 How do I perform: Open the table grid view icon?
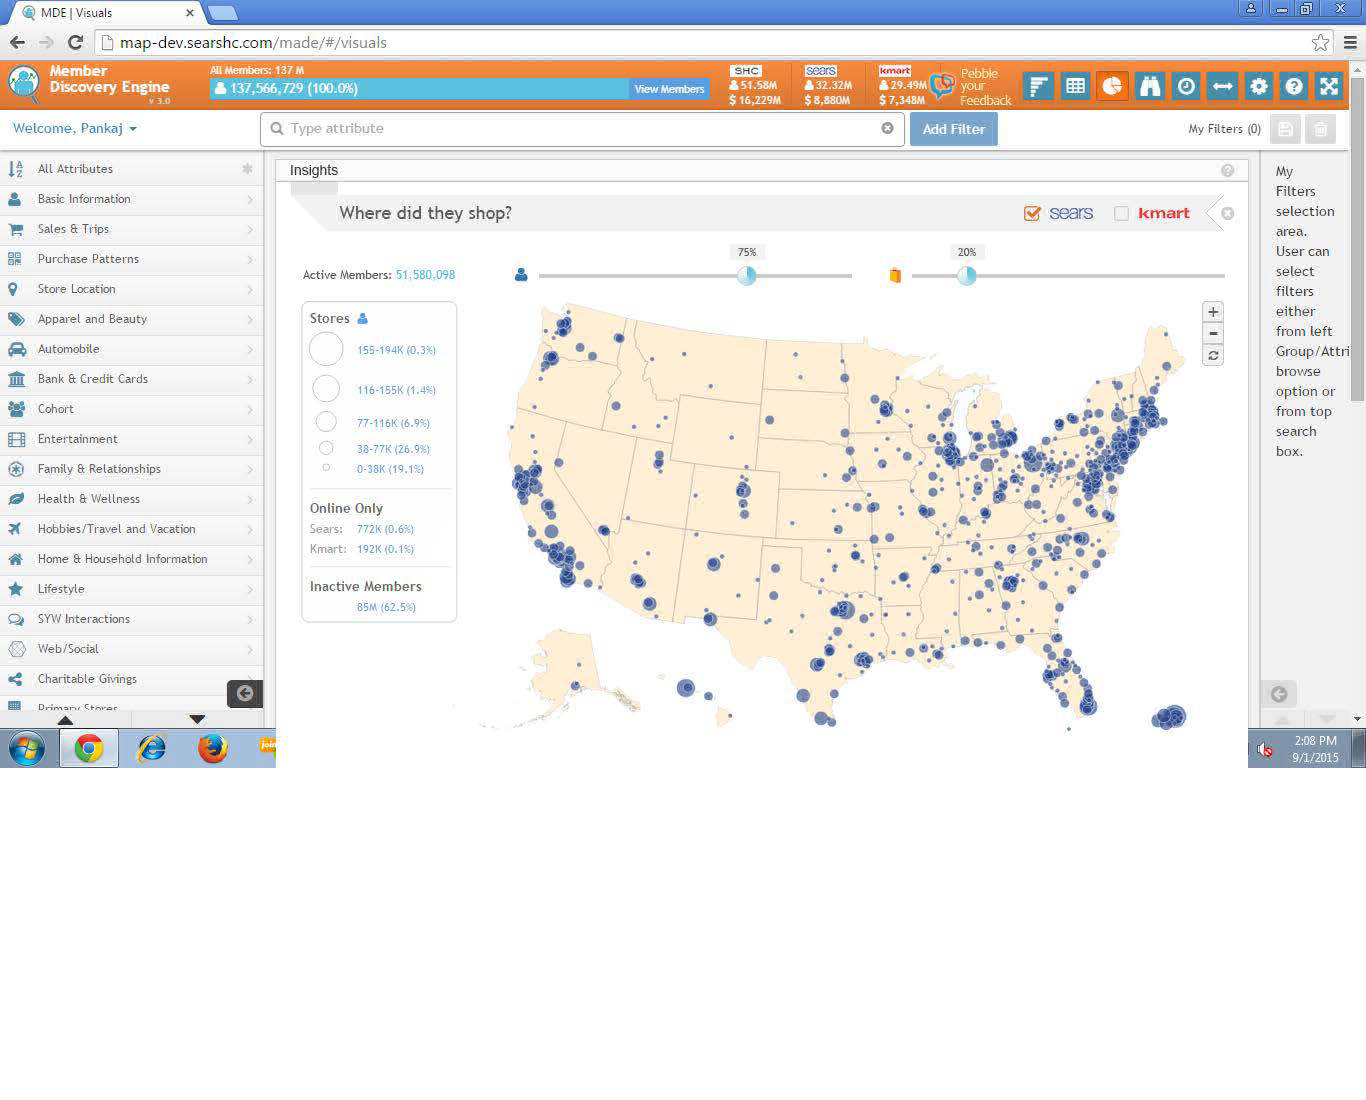(x=1075, y=87)
